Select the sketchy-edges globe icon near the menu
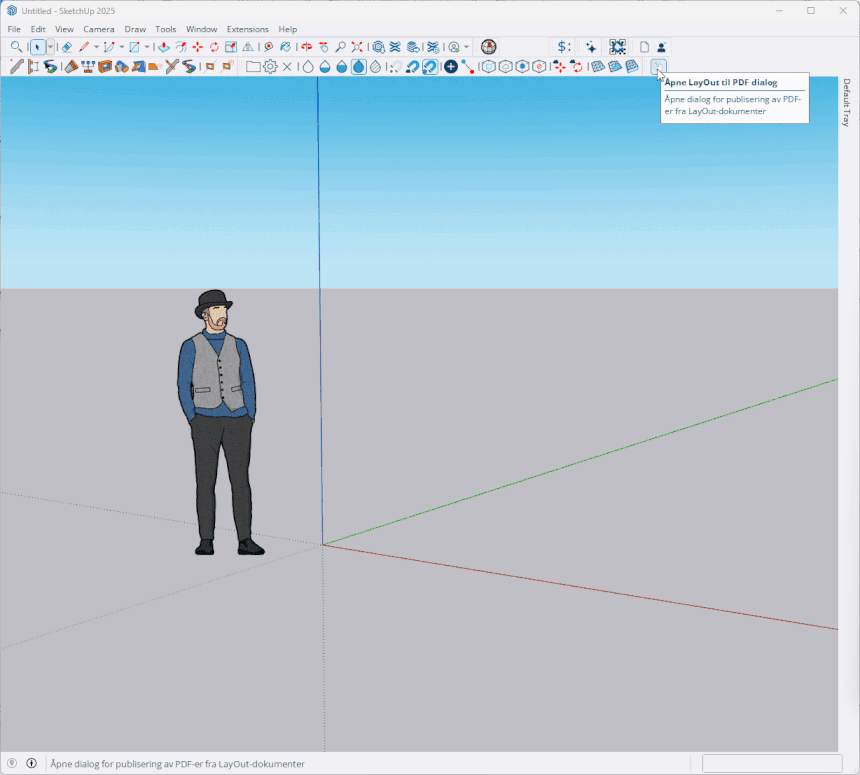This screenshot has width=860, height=775. click(488, 46)
